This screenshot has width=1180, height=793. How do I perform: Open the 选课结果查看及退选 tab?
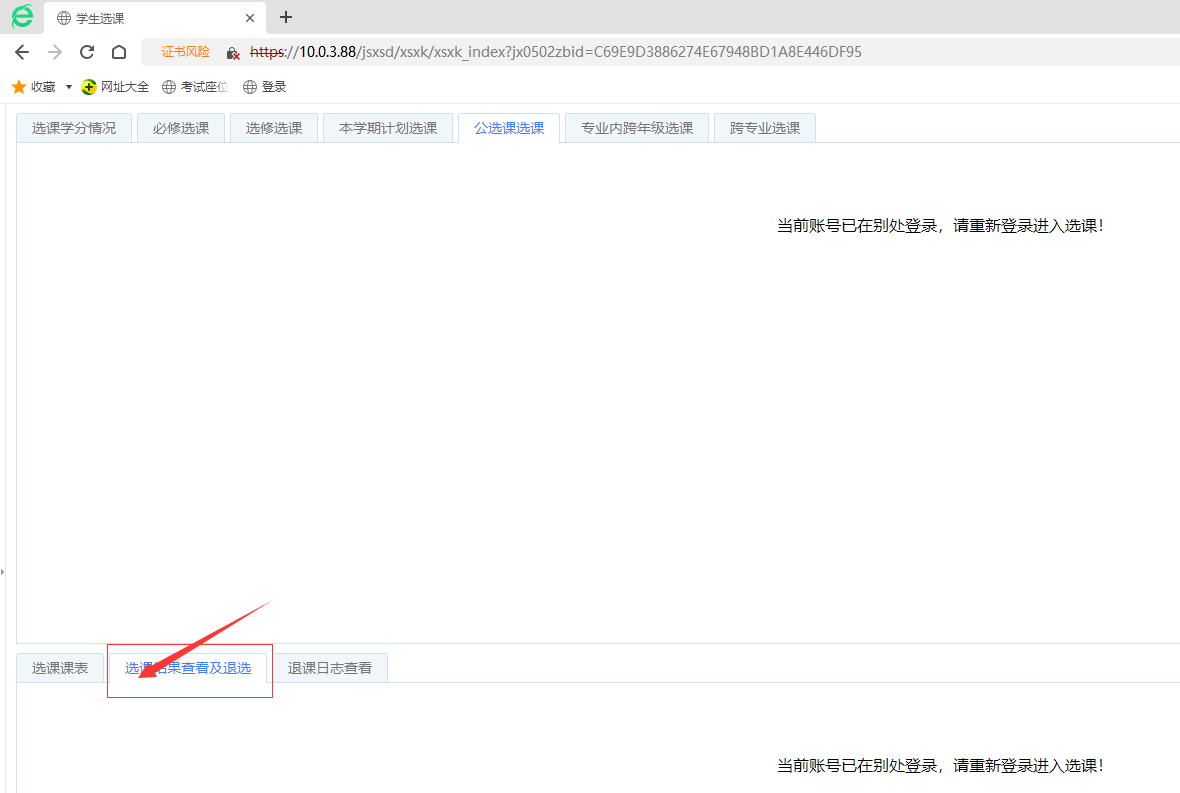188,668
